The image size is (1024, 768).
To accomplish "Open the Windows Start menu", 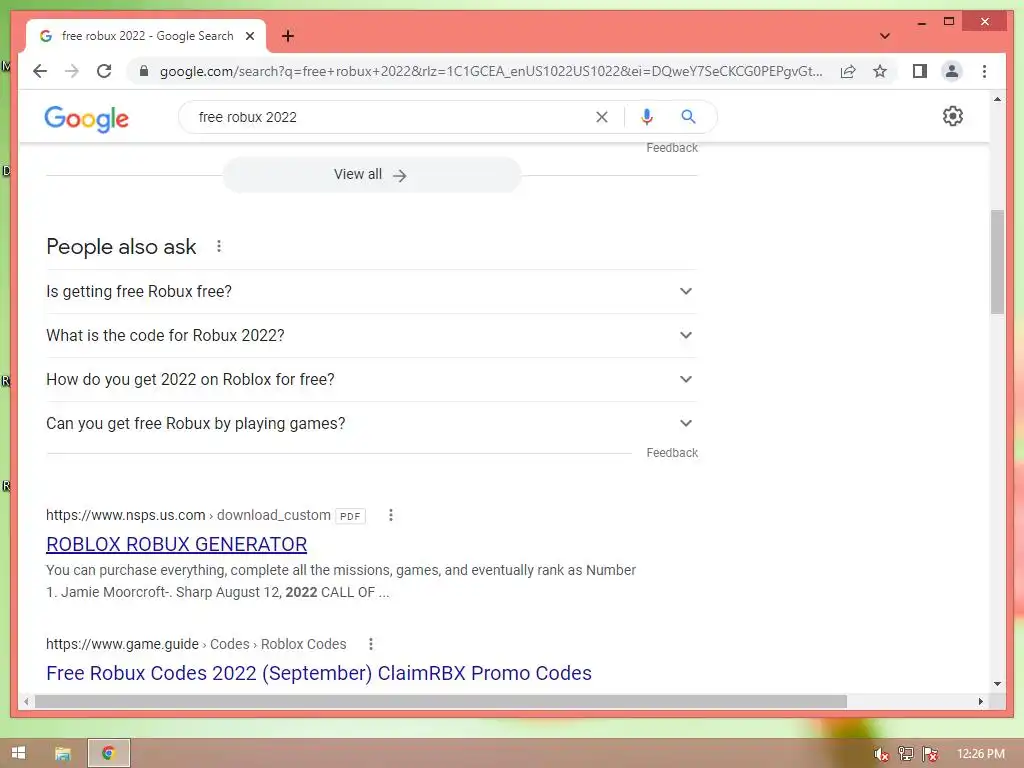I will [x=18, y=753].
